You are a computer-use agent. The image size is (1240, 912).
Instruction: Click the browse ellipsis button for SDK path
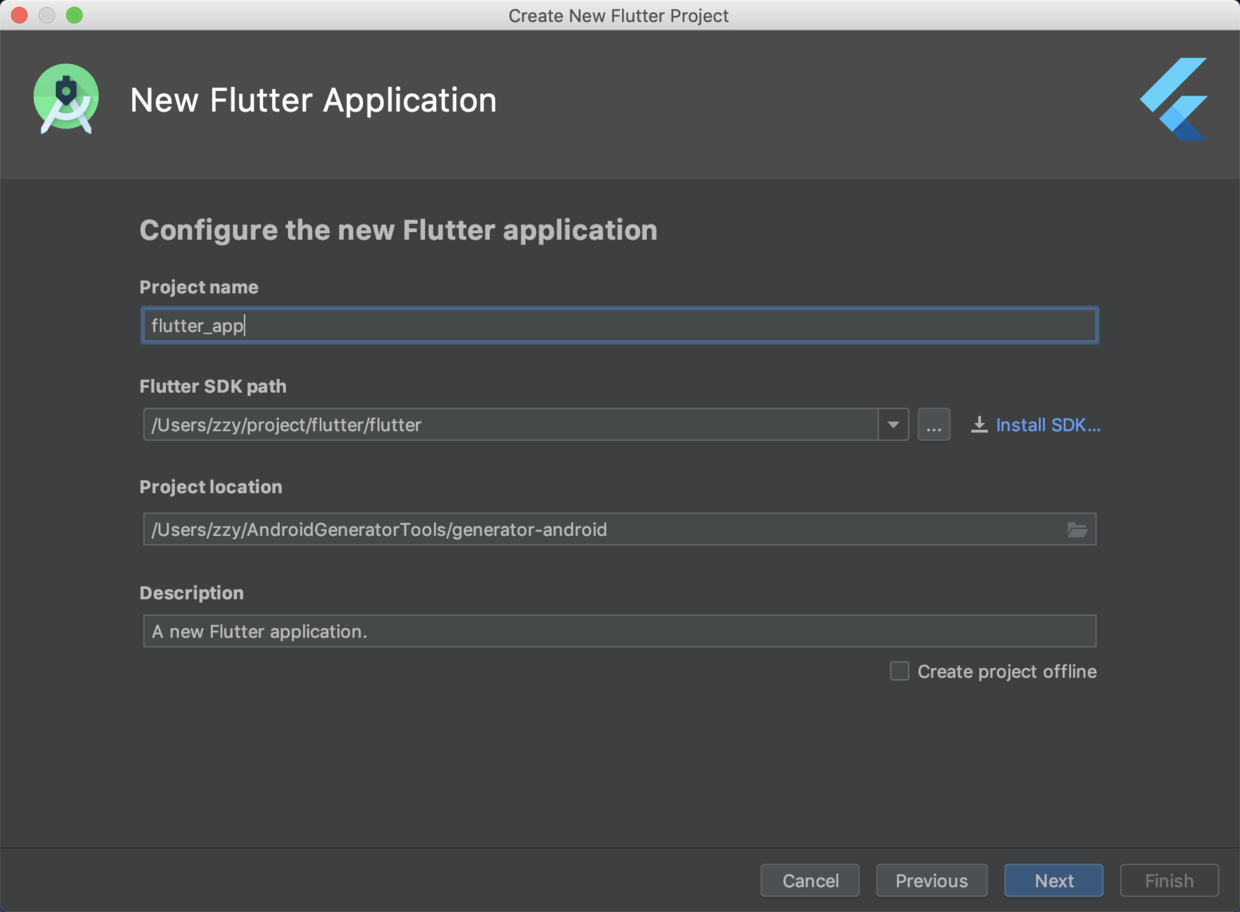click(933, 425)
